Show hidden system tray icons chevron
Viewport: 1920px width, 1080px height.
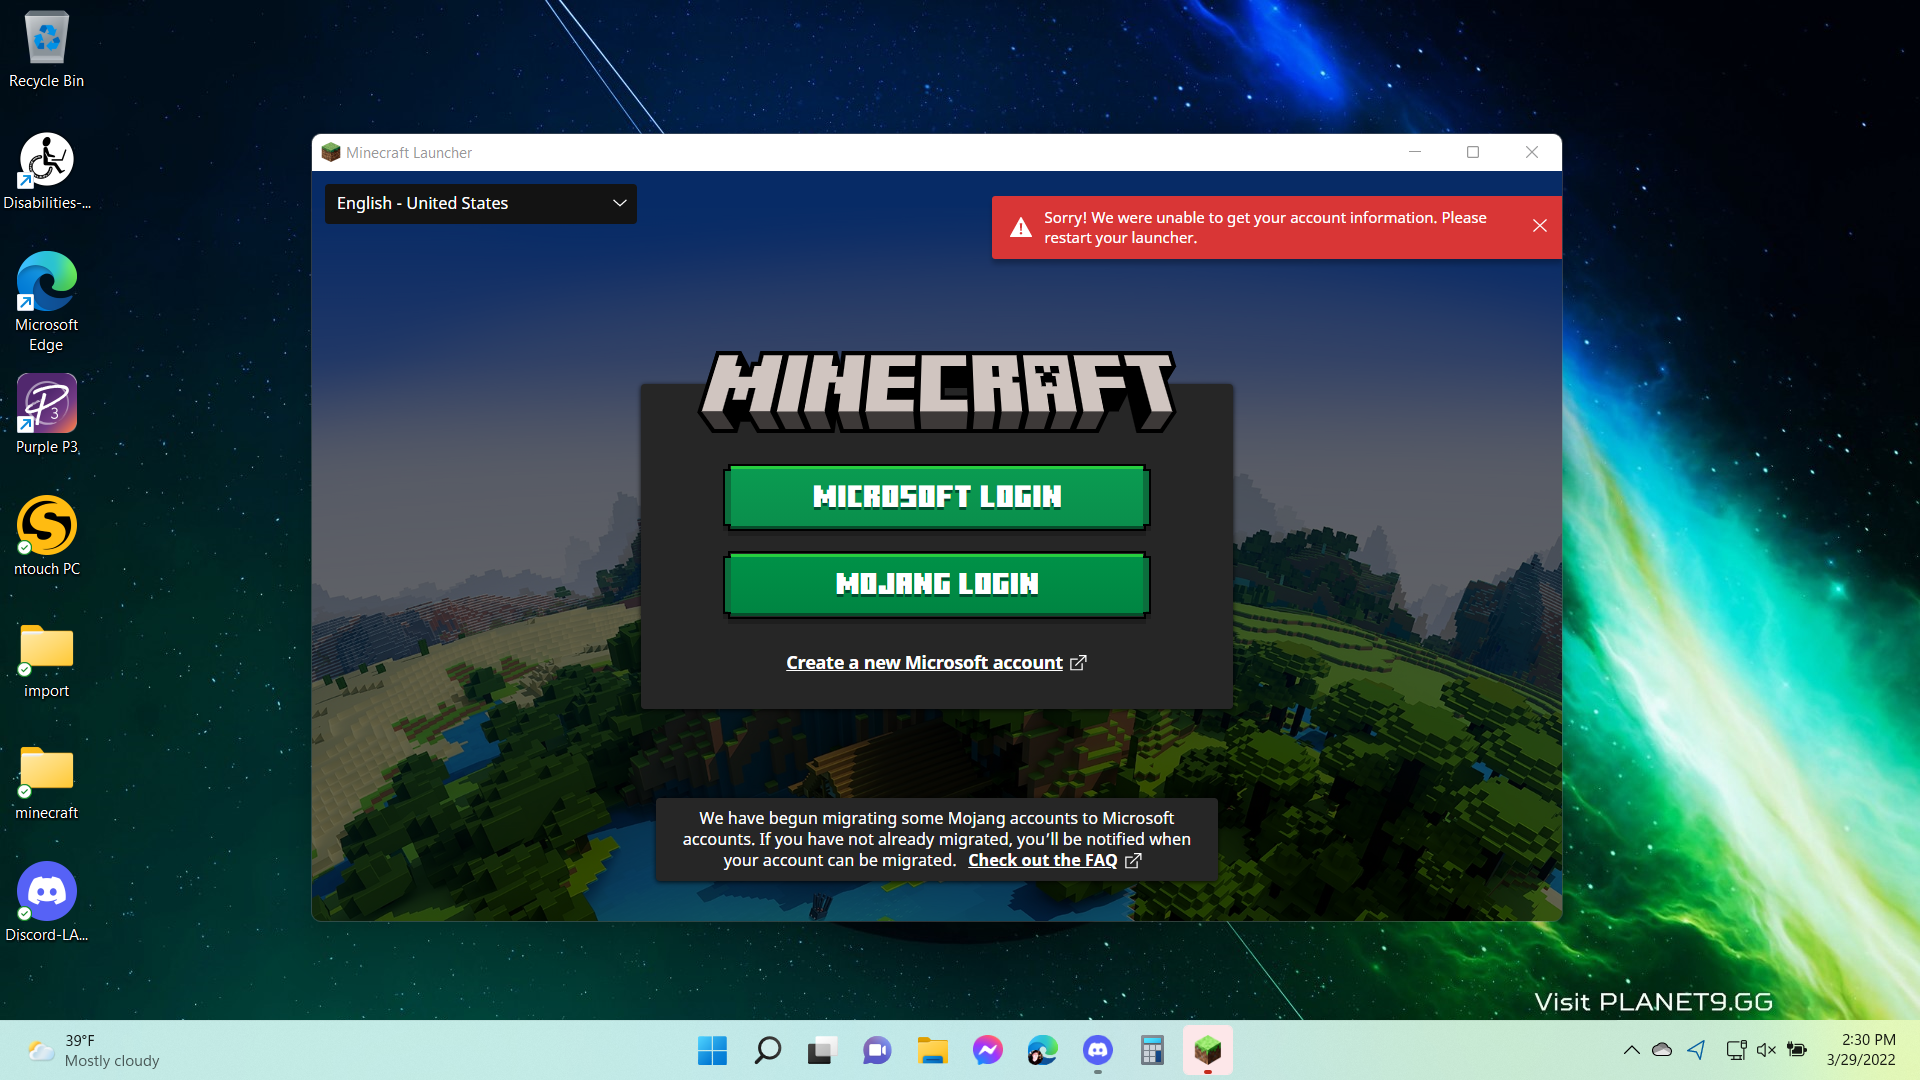1631,1050
